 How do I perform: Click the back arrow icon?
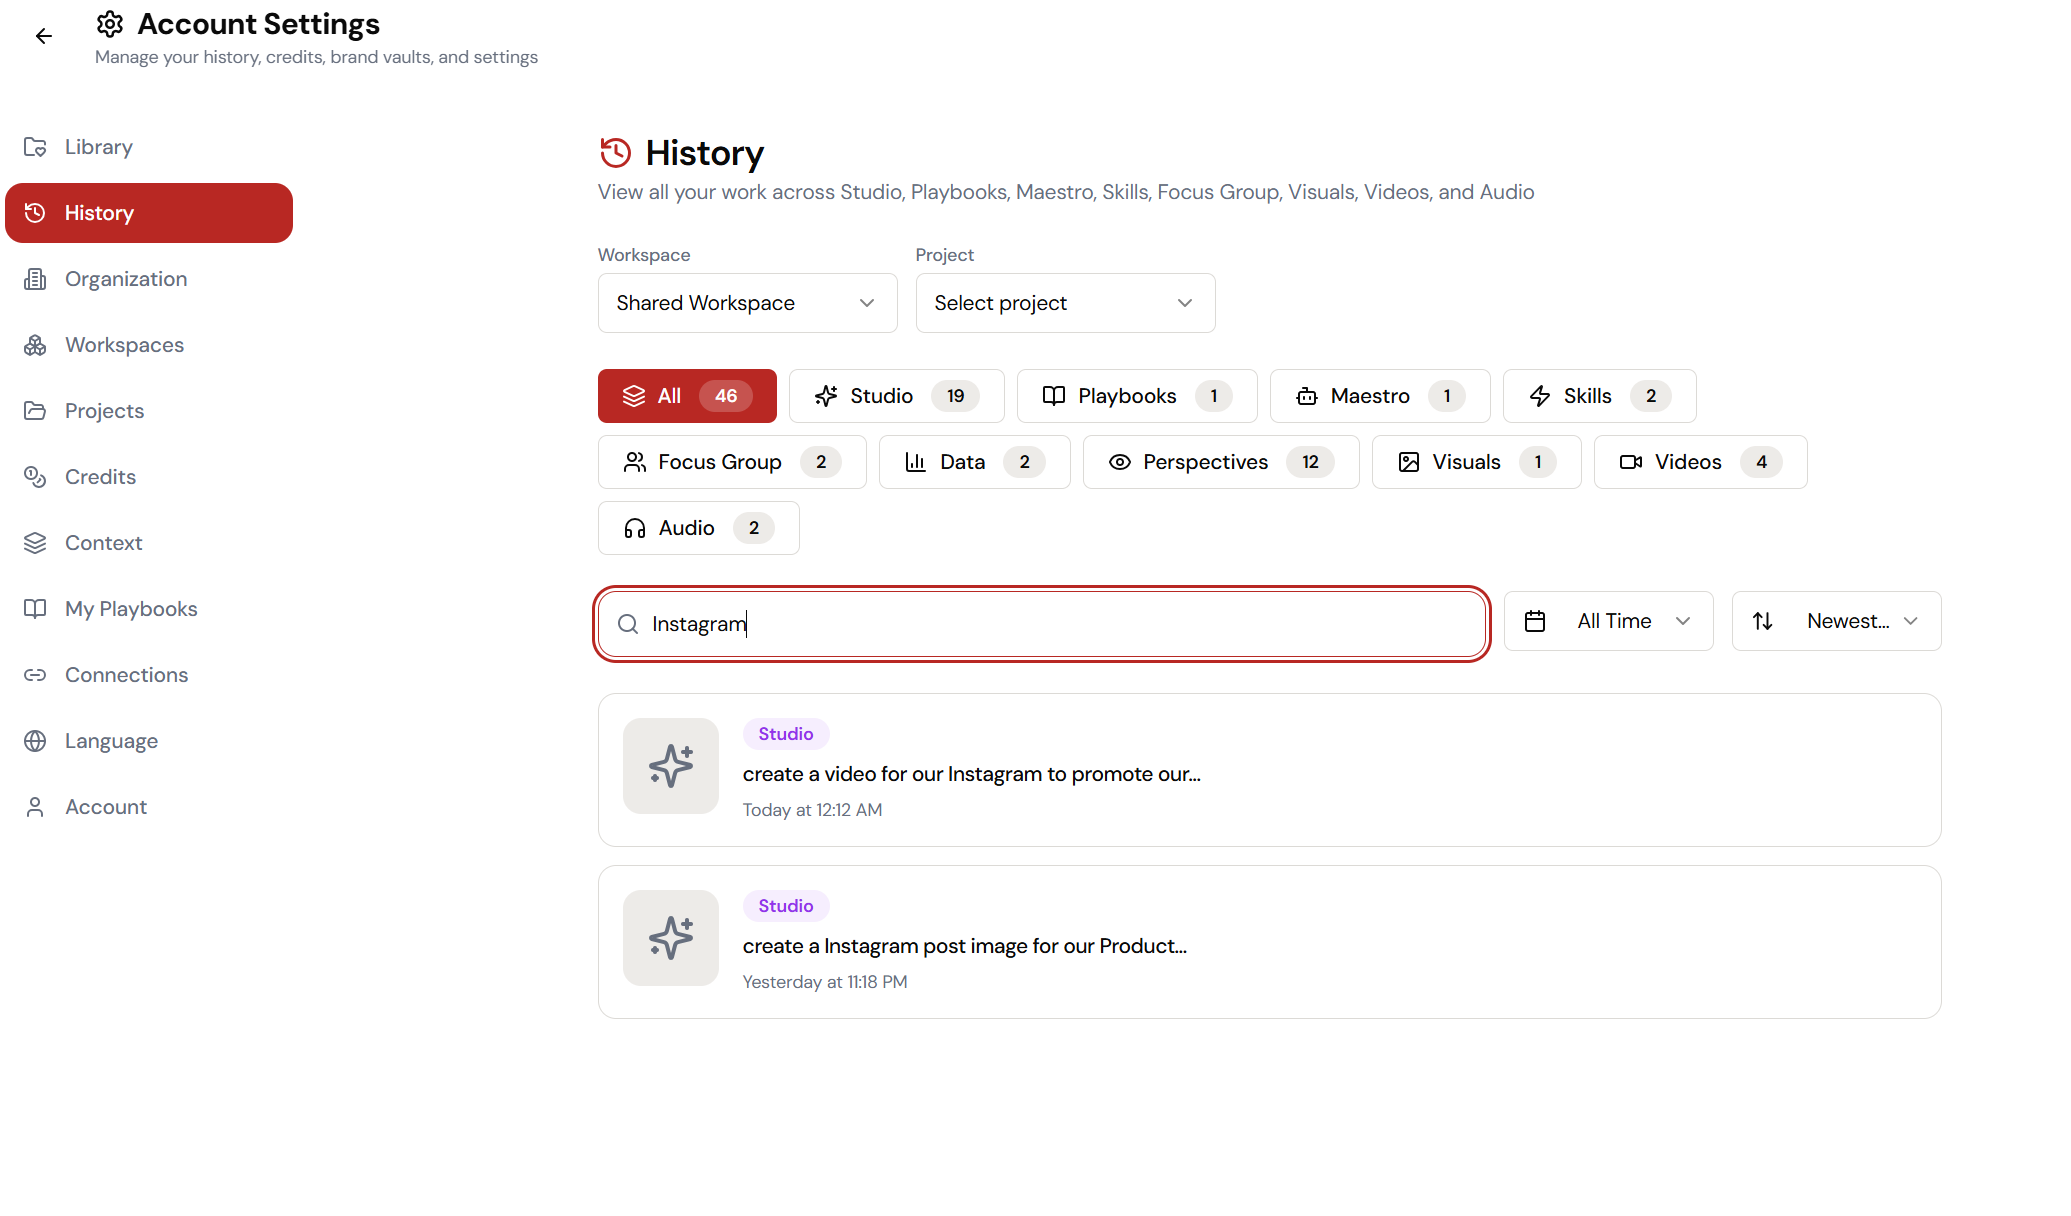(x=43, y=37)
